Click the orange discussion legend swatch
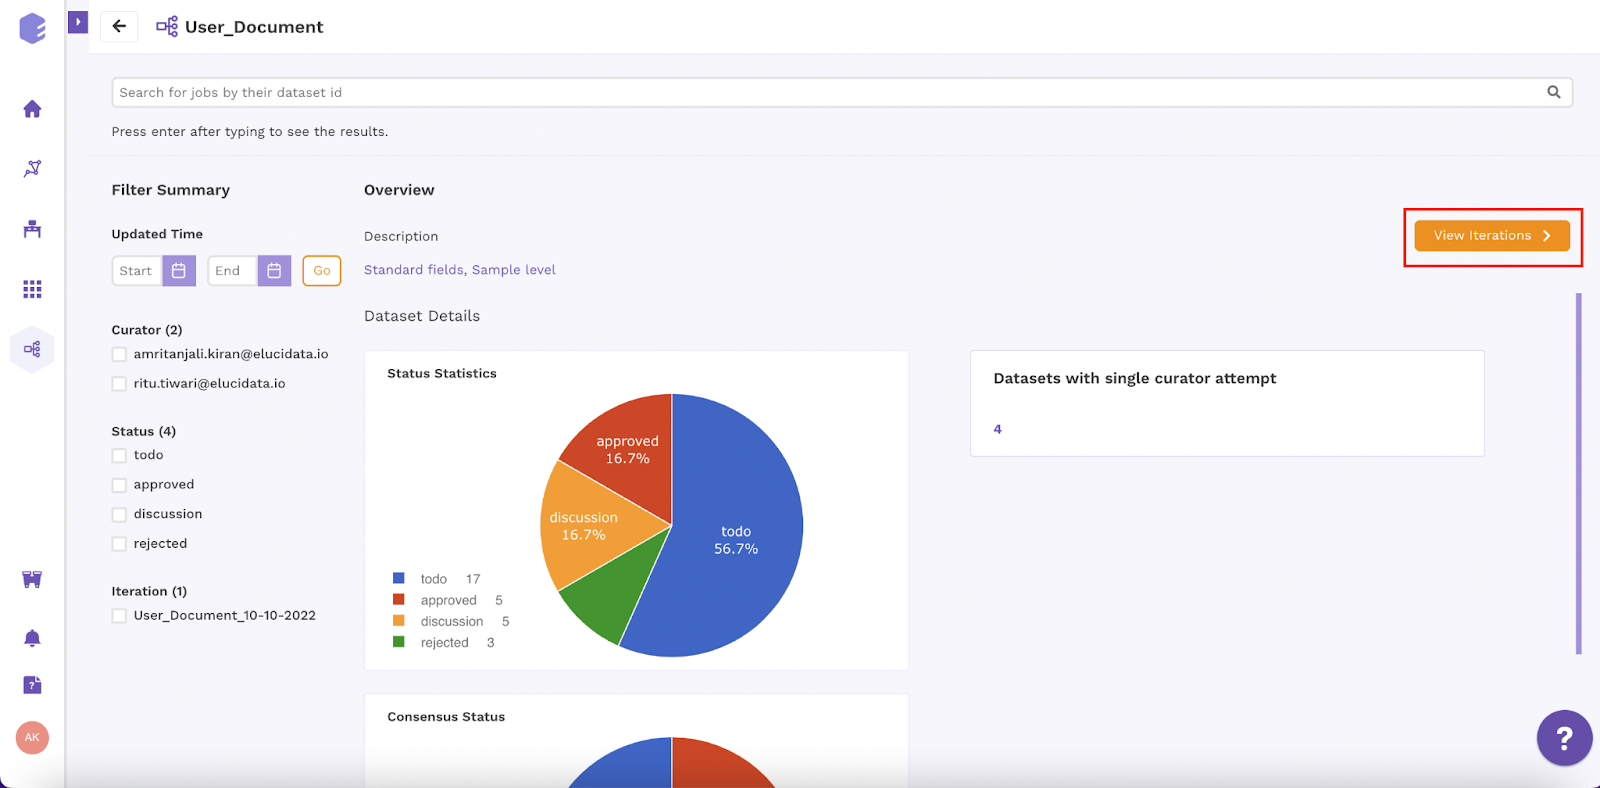 click(399, 620)
